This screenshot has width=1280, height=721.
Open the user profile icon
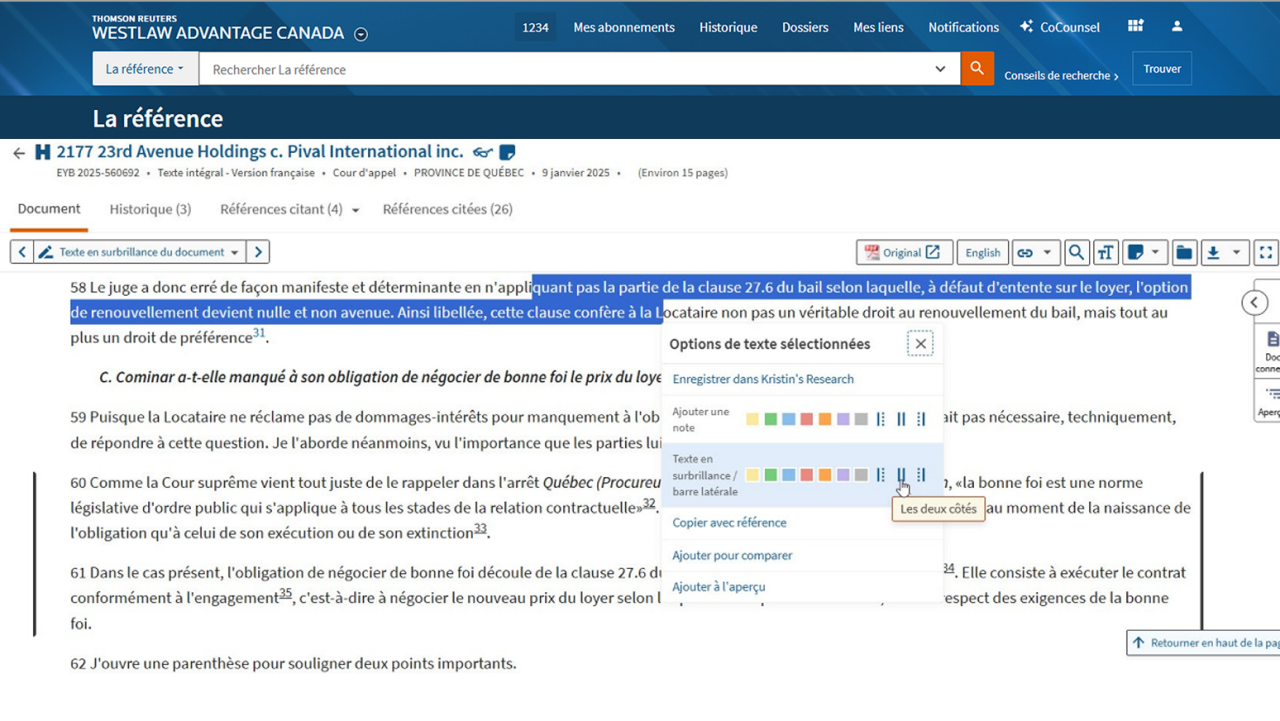click(1177, 26)
